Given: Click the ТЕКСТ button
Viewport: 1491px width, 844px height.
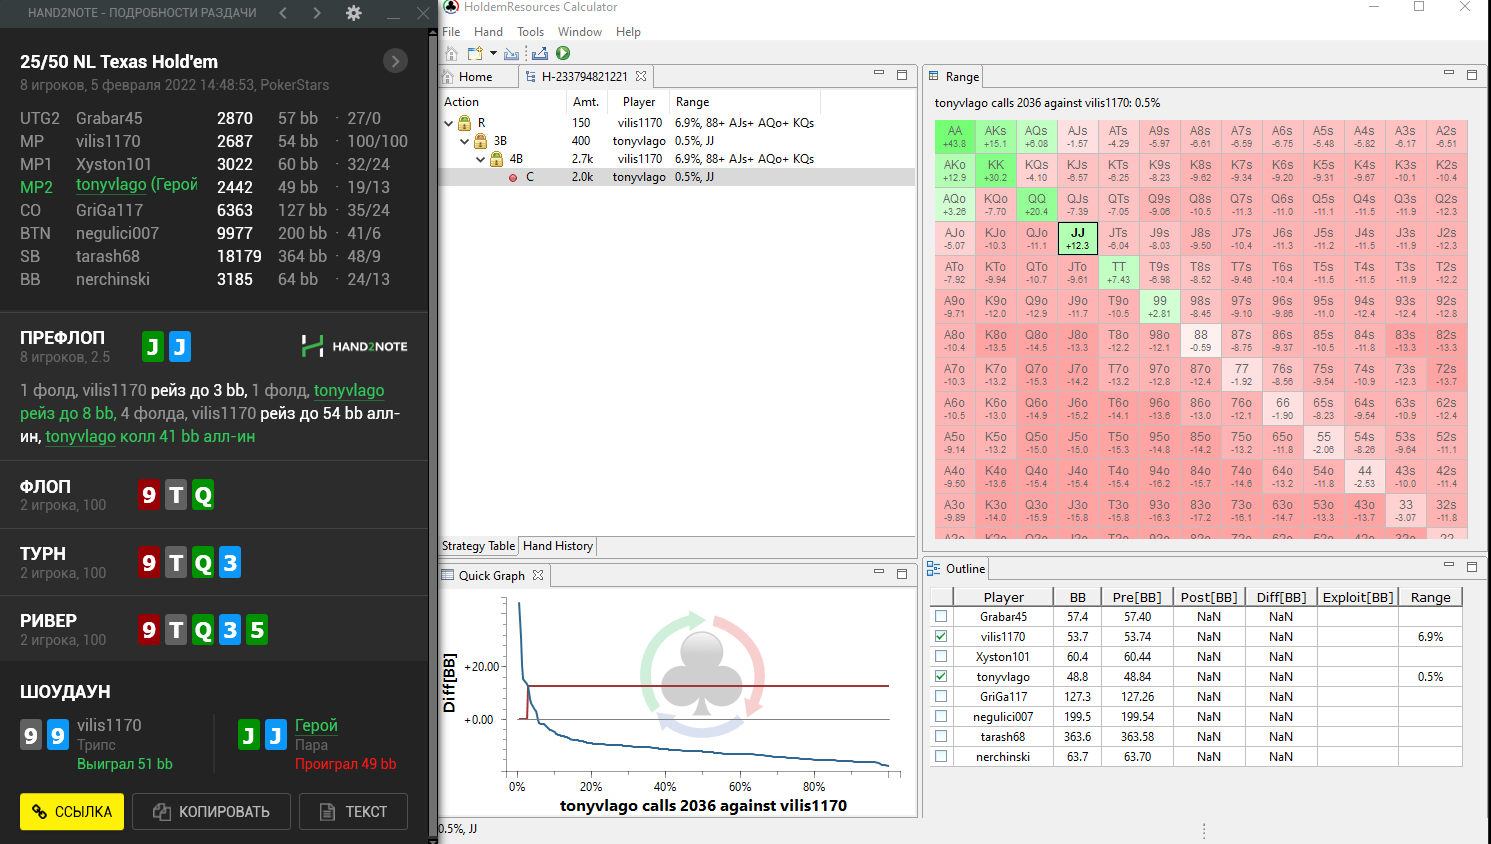Looking at the screenshot, I should click(353, 811).
